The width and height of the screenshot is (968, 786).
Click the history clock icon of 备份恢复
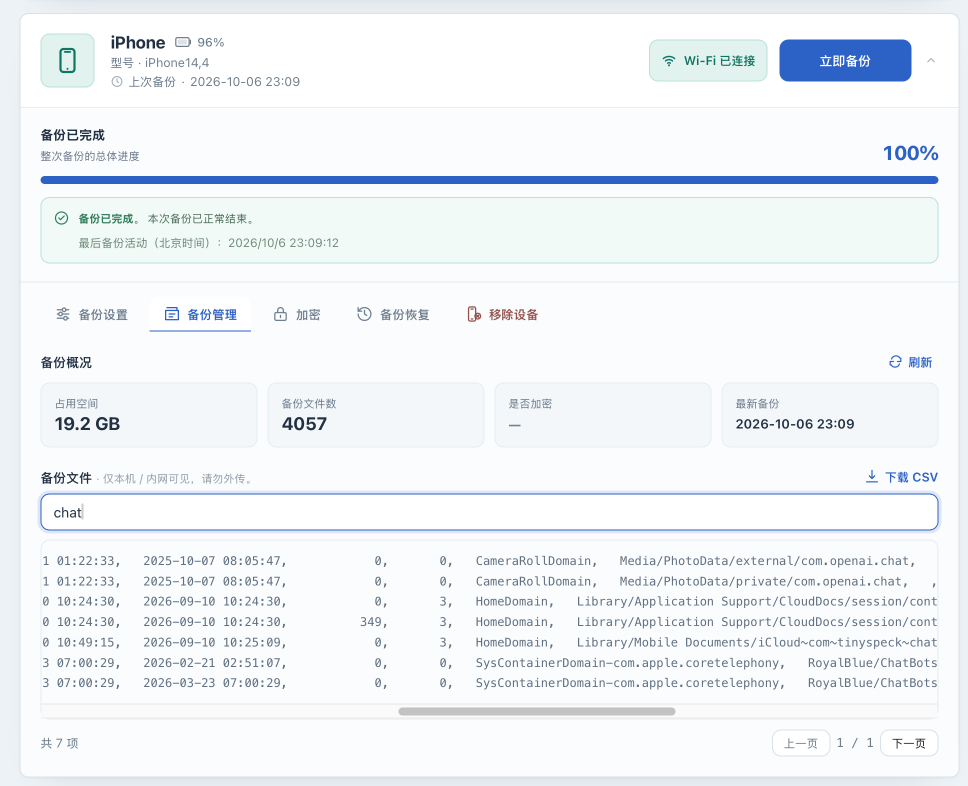click(x=364, y=314)
